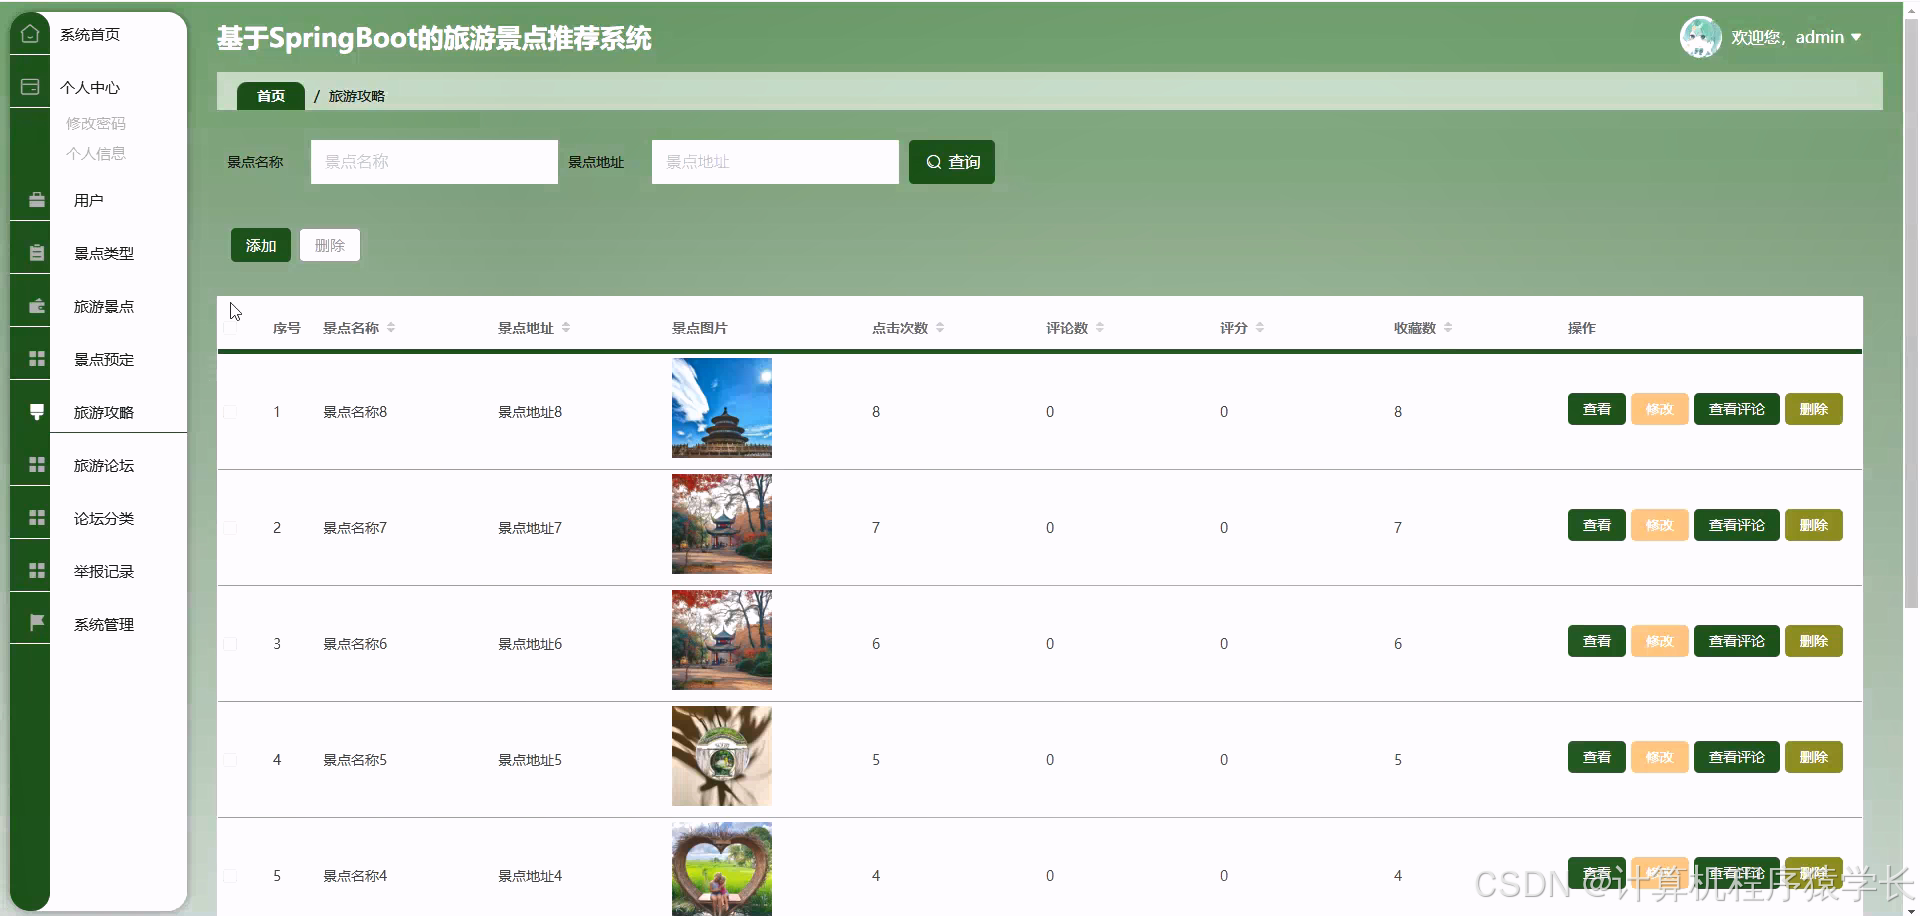Click the 添加 button to add attraction

coord(259,244)
